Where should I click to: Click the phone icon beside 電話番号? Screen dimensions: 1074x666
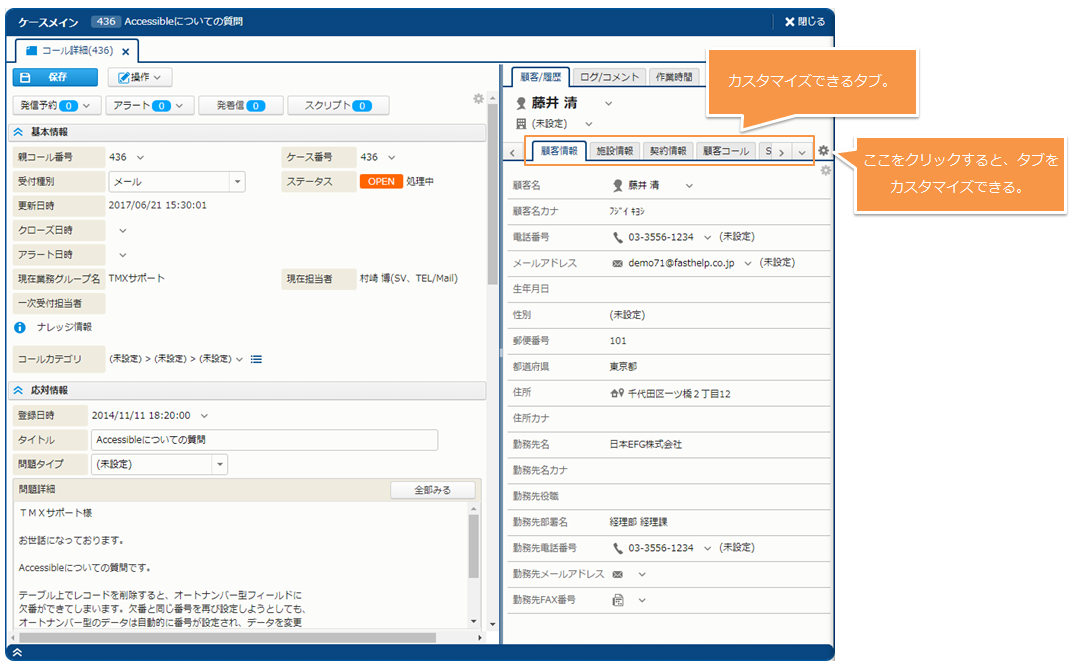[x=618, y=237]
